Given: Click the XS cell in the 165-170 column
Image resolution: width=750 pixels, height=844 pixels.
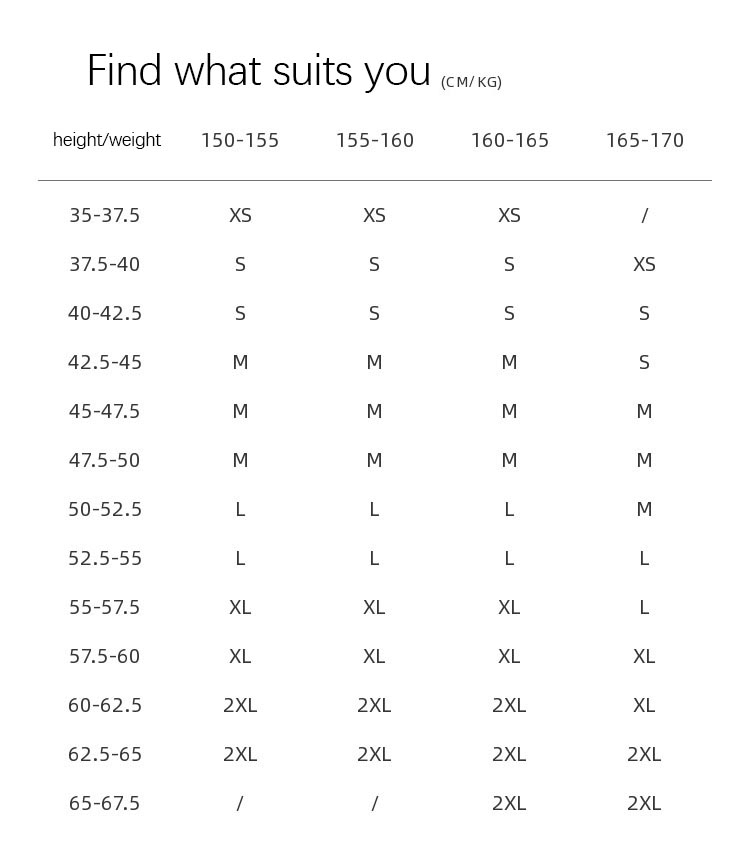Looking at the screenshot, I should 645,264.
